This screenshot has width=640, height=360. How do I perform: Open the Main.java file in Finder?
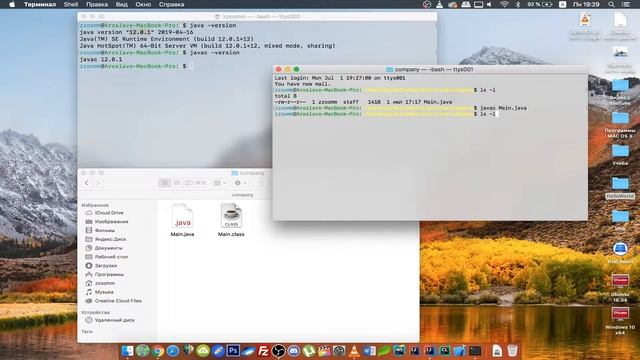coord(182,220)
